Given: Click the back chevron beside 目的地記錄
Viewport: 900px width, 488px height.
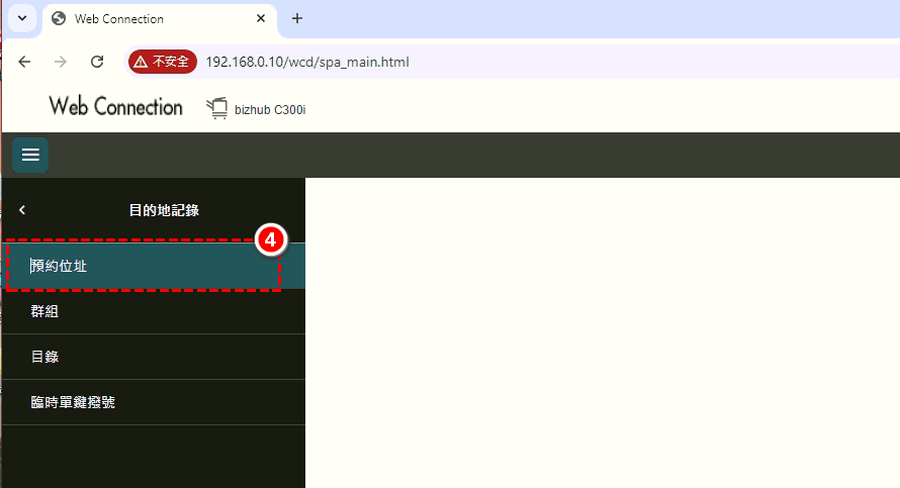Looking at the screenshot, I should (23, 210).
